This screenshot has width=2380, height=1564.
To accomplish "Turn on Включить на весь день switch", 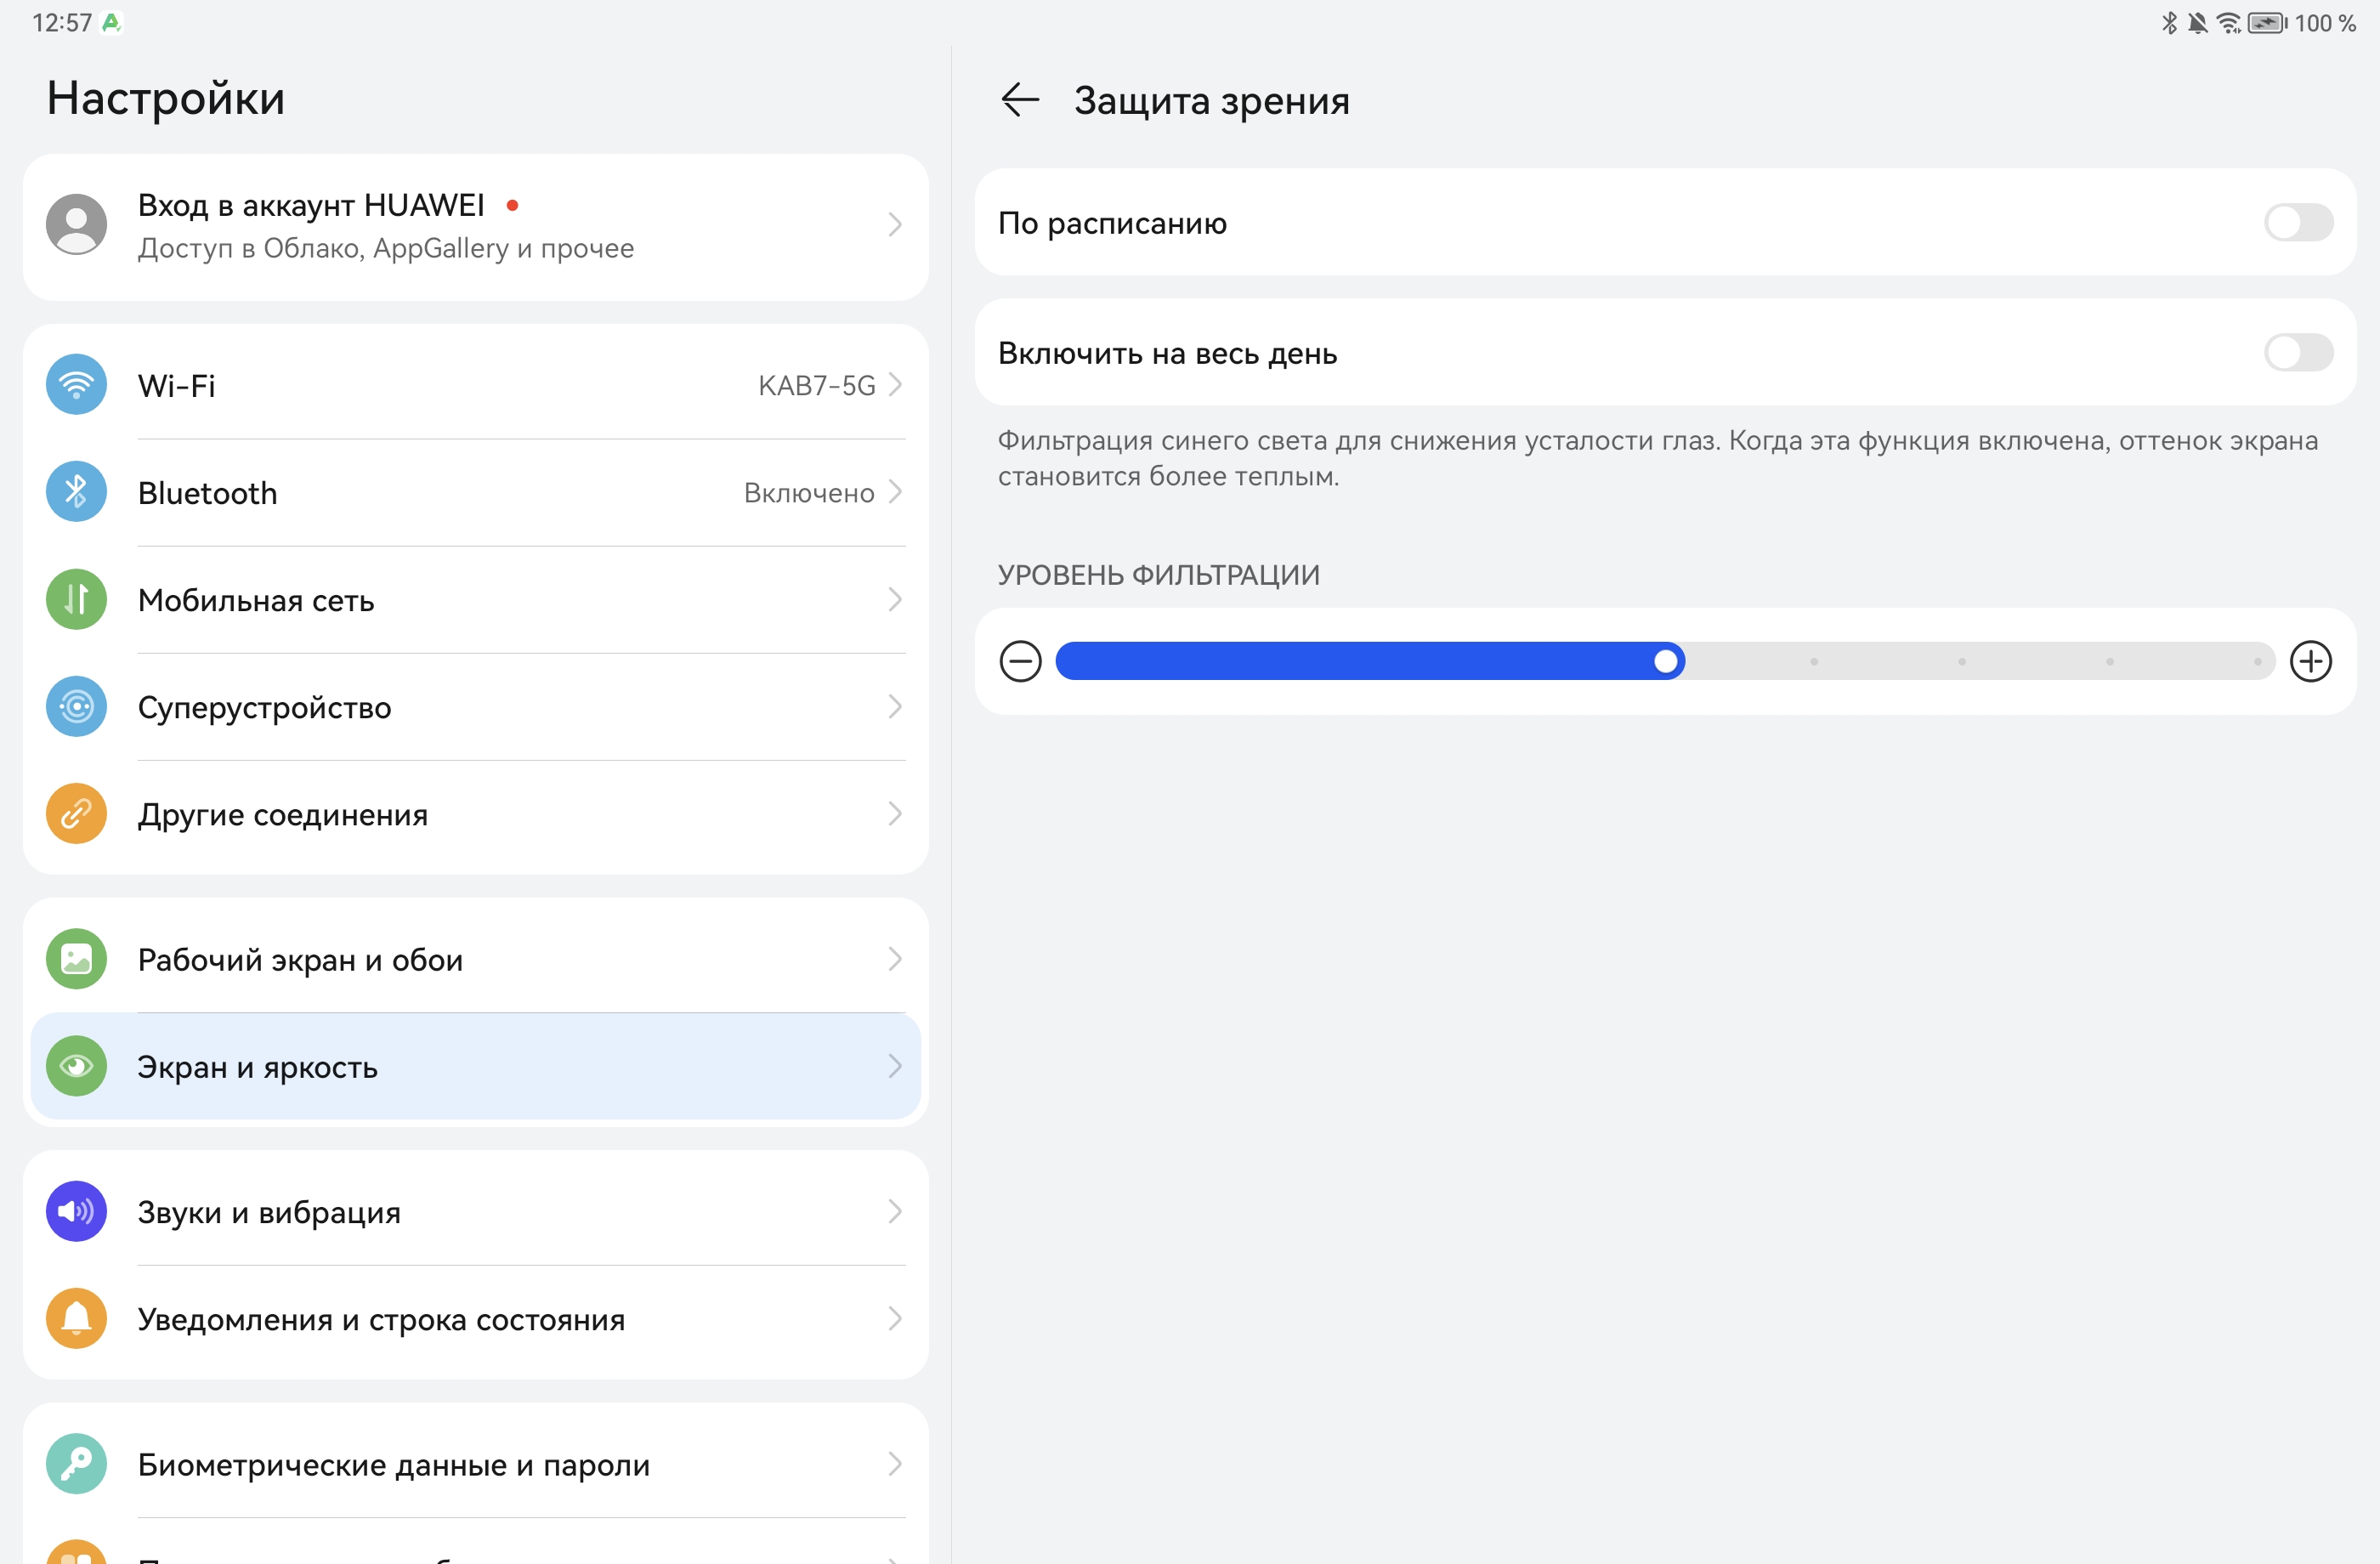I will click(x=2298, y=353).
